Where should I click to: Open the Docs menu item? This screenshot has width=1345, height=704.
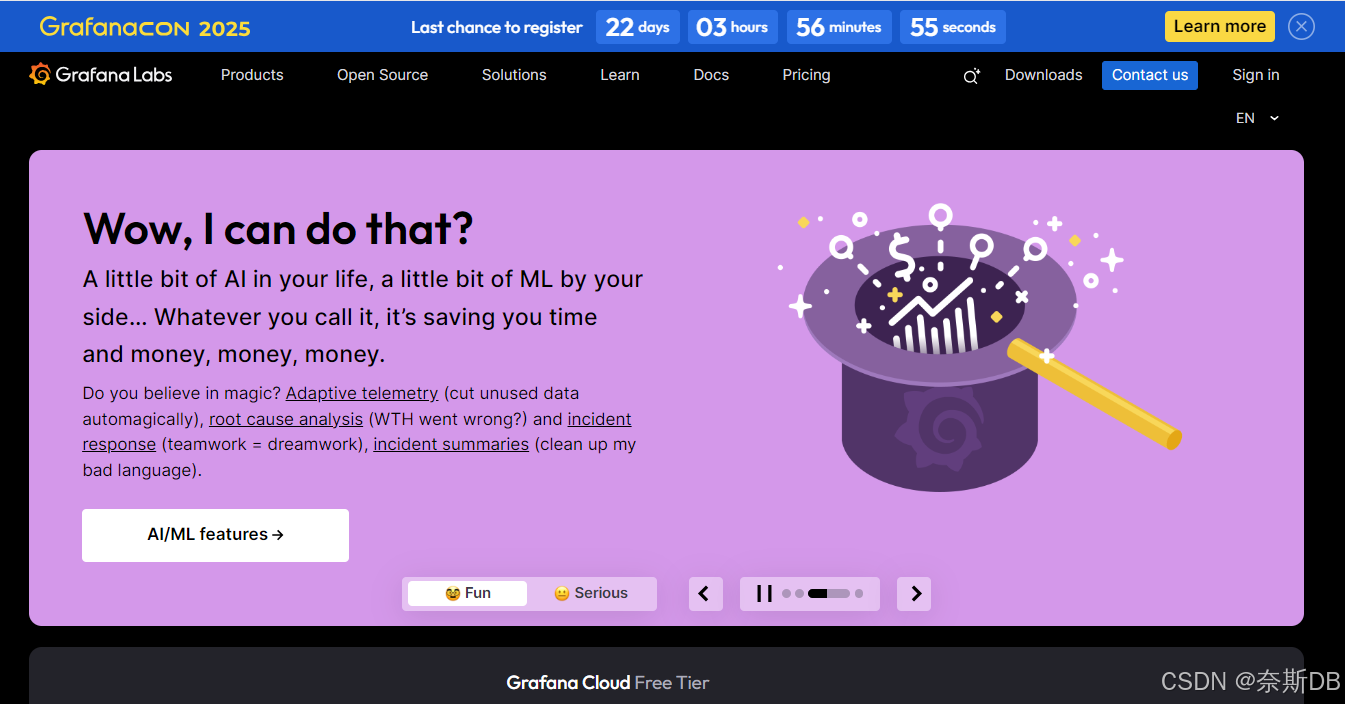coord(711,75)
